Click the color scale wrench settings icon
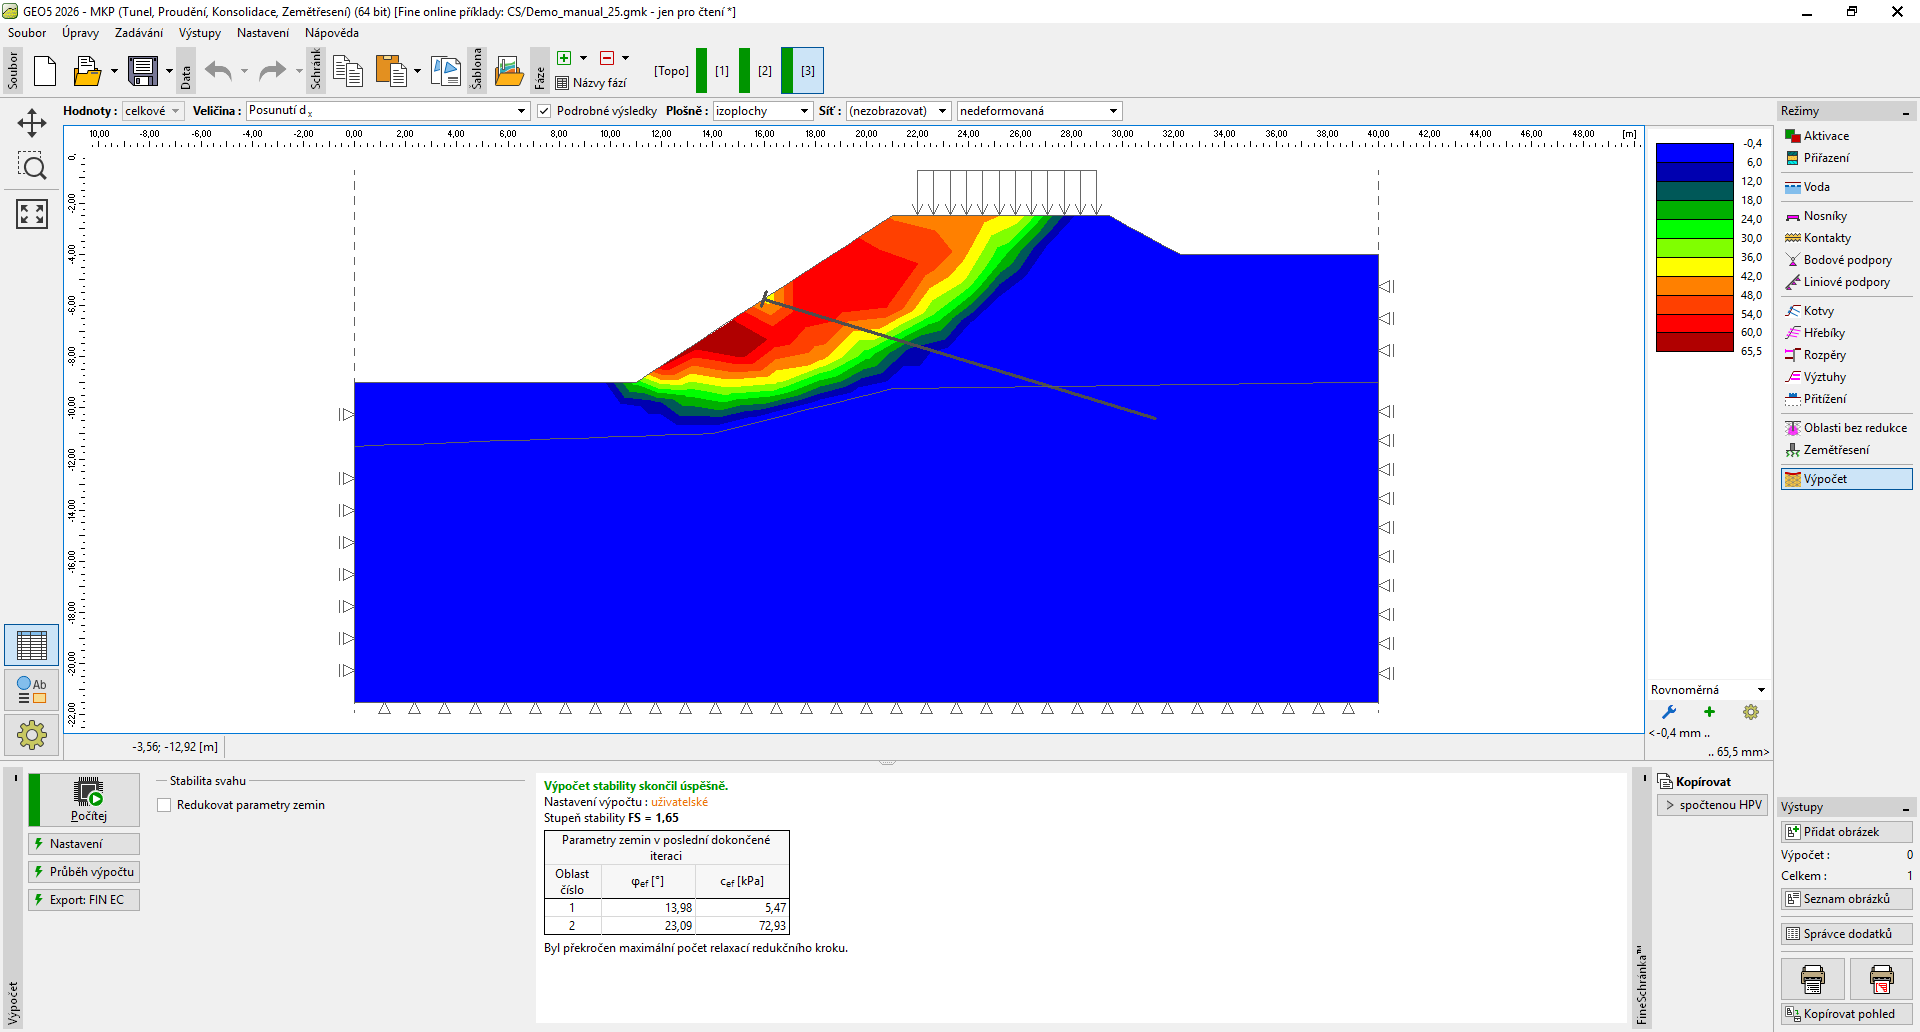 tap(1669, 712)
